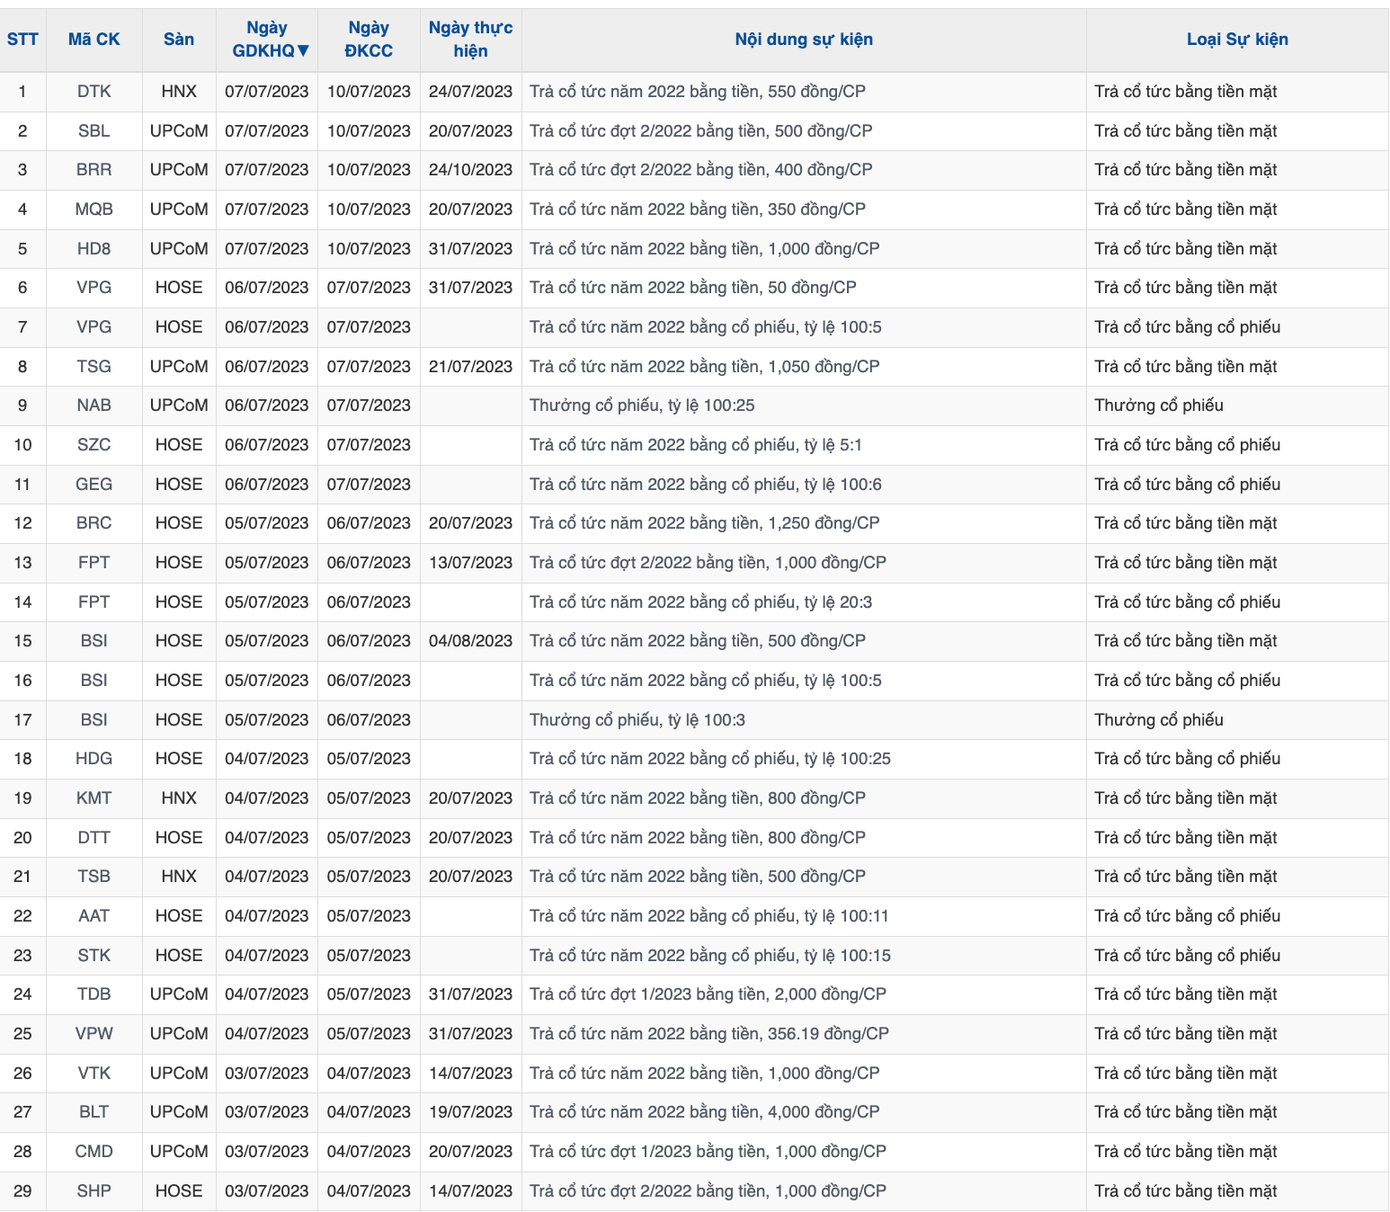Select the GEG stock code
Image resolution: width=1390 pixels, height=1212 pixels.
(94, 485)
